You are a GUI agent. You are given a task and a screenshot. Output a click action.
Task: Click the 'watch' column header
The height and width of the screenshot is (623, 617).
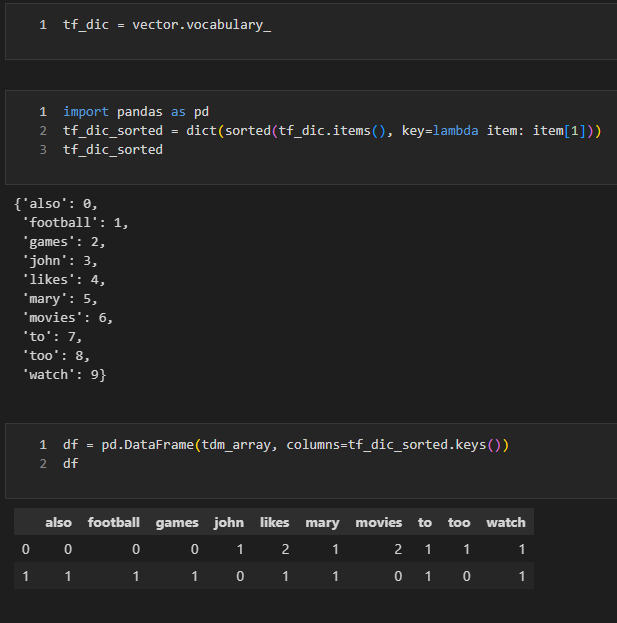506,522
